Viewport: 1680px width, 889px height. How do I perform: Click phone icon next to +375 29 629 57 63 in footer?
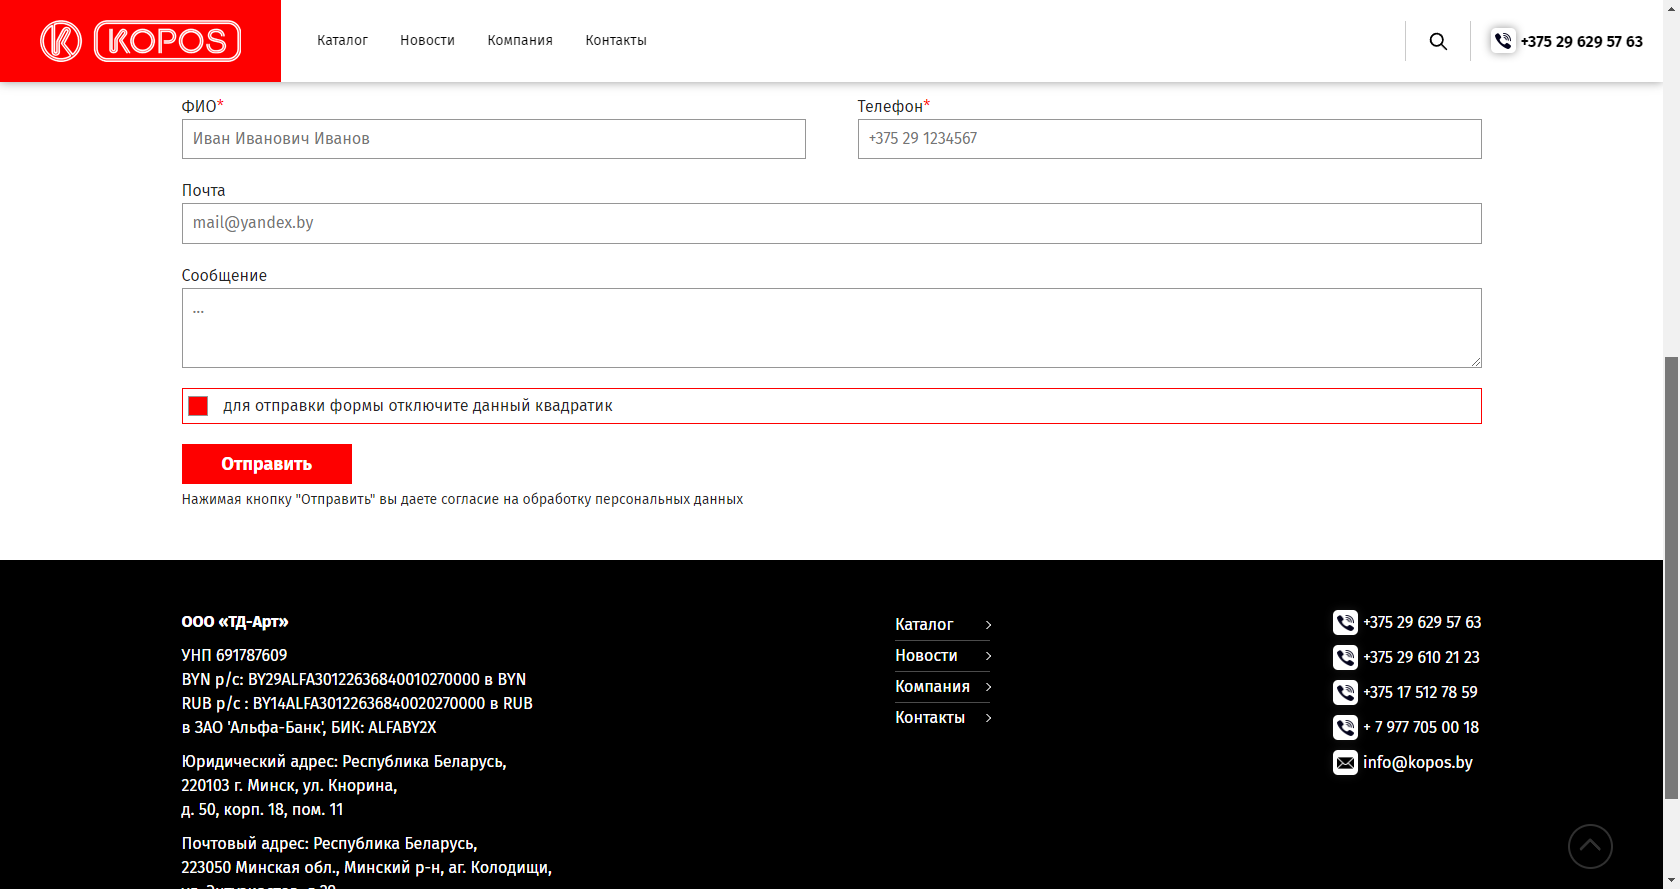[1345, 623]
